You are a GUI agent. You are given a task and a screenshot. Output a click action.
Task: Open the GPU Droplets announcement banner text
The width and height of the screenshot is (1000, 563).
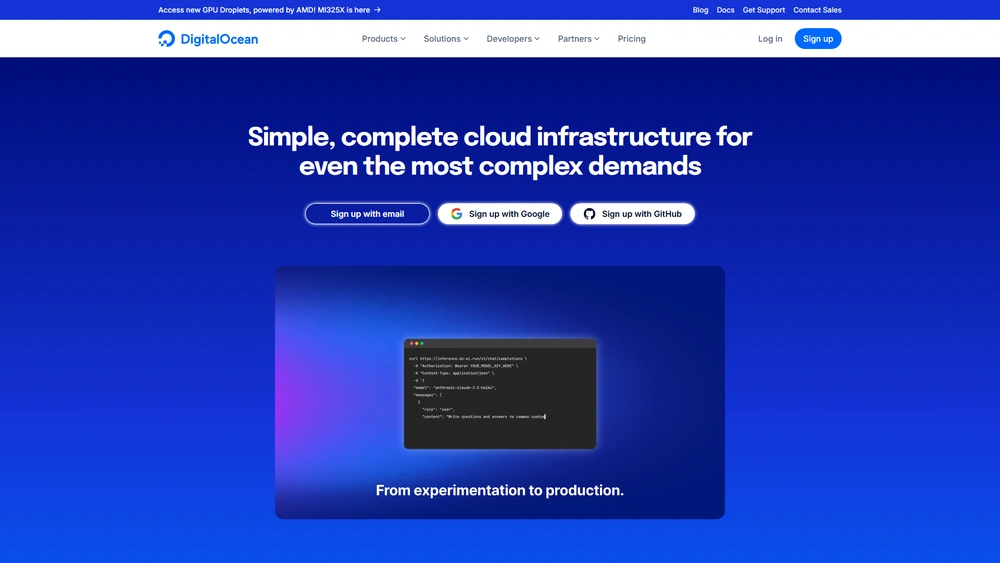tap(264, 10)
